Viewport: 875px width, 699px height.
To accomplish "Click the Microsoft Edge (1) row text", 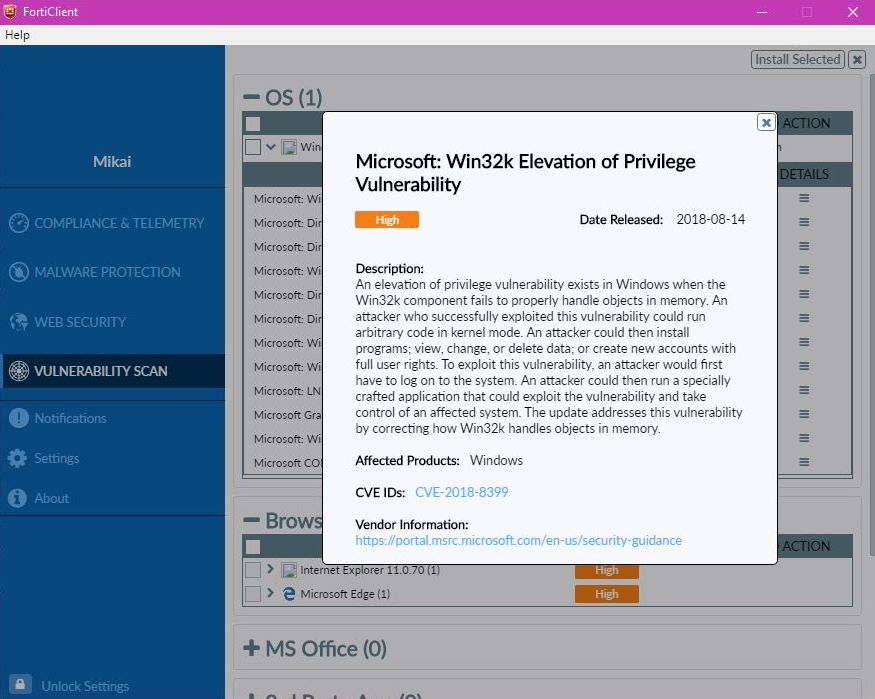I will pyautogui.click(x=345, y=594).
